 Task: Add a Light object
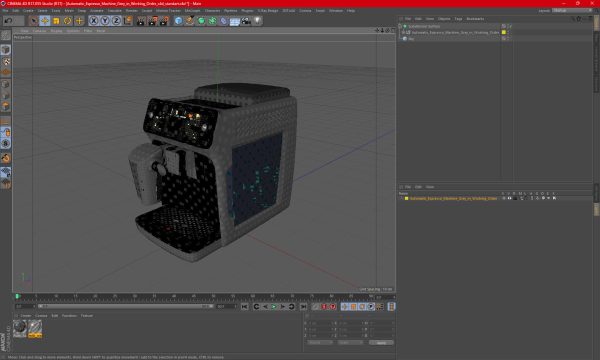[258, 21]
